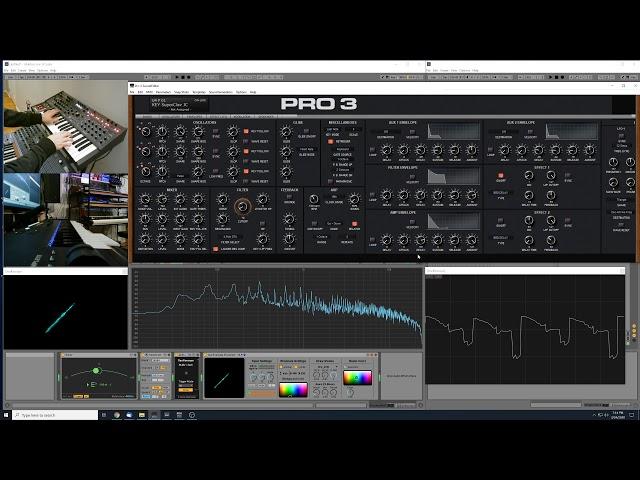This screenshot has height=480, width=640.
Task: Toggle the Arp Relatch switch
Action: [x=354, y=224]
